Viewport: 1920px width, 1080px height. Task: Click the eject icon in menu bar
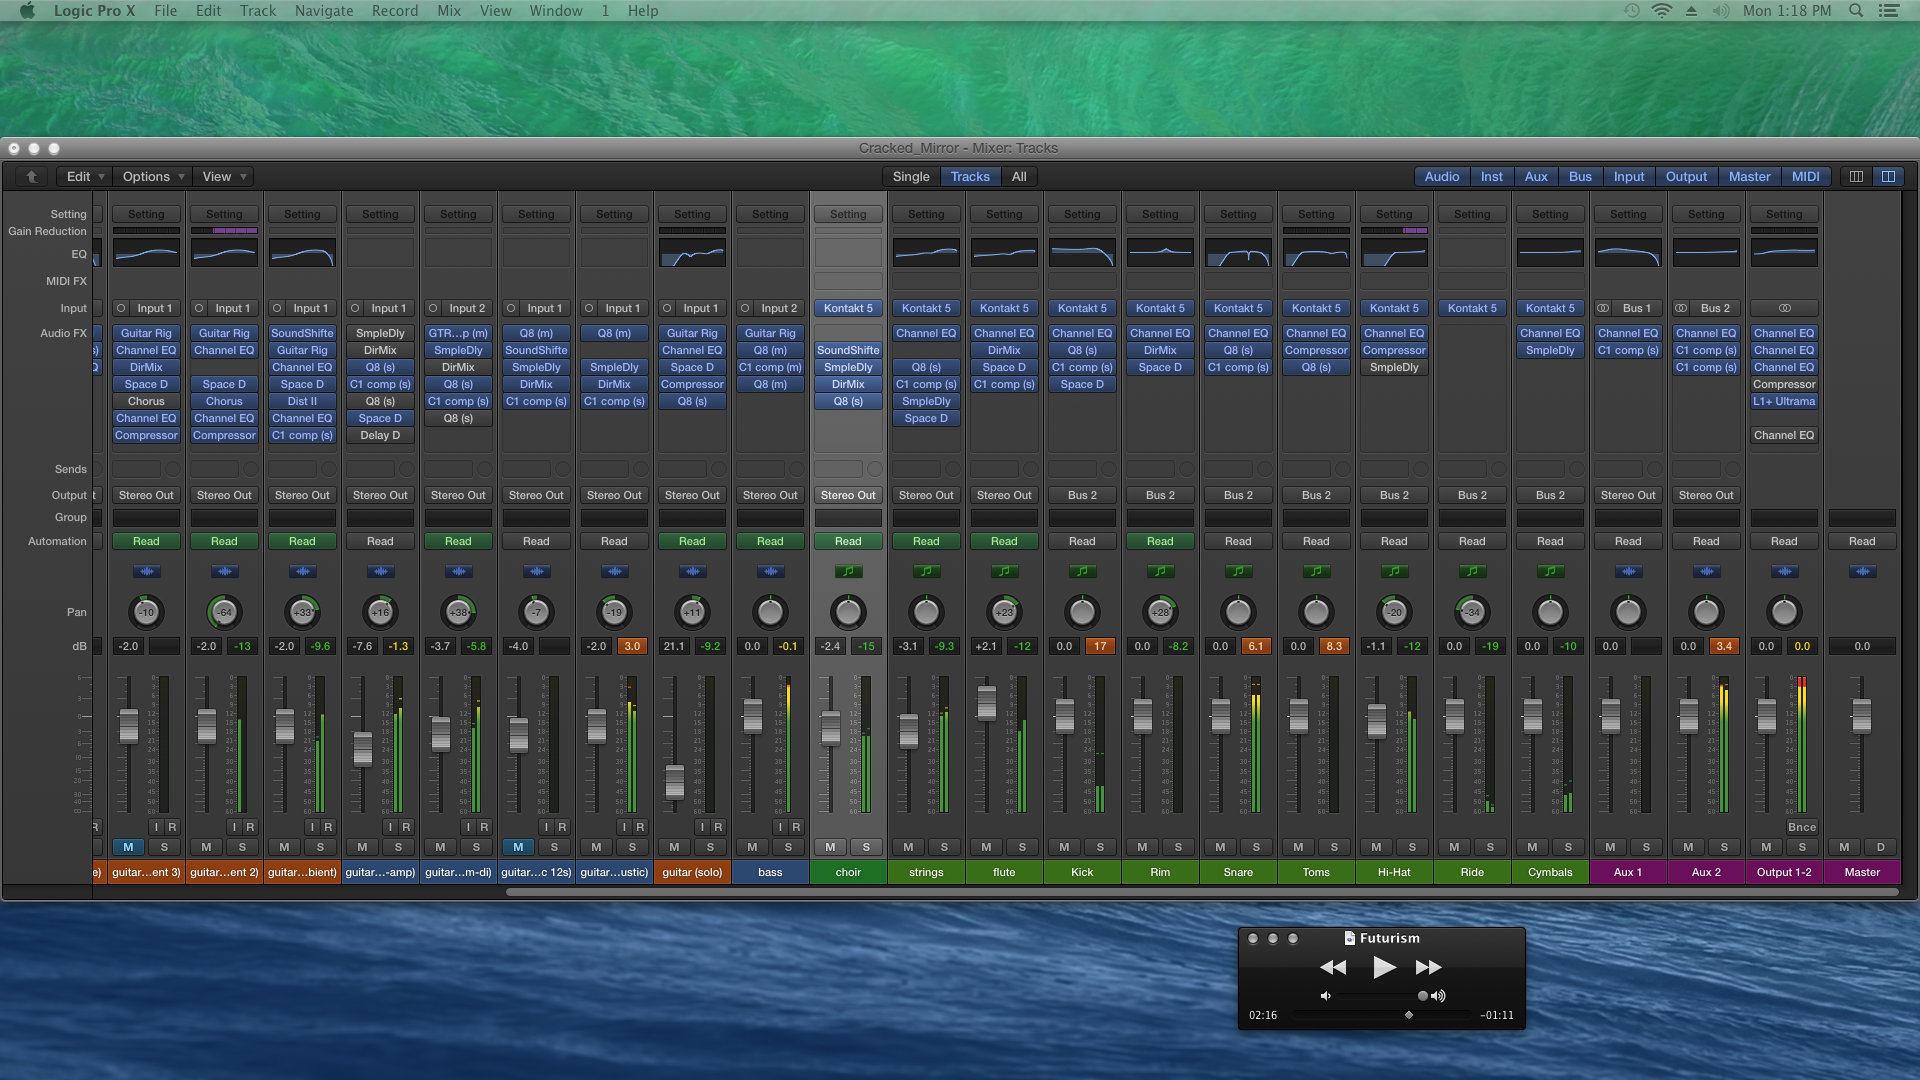click(1691, 11)
